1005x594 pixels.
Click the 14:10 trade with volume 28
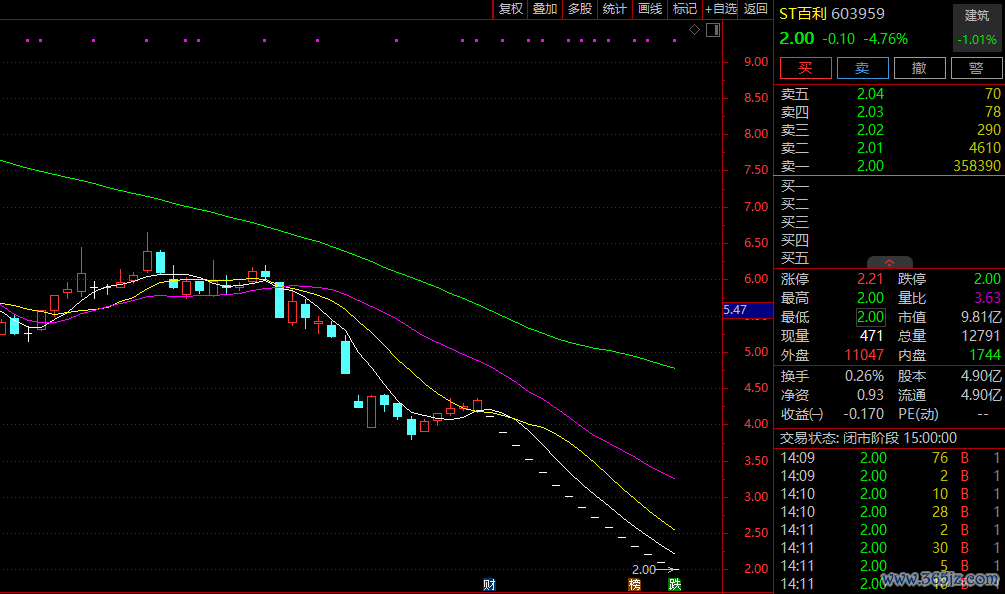[890, 512]
